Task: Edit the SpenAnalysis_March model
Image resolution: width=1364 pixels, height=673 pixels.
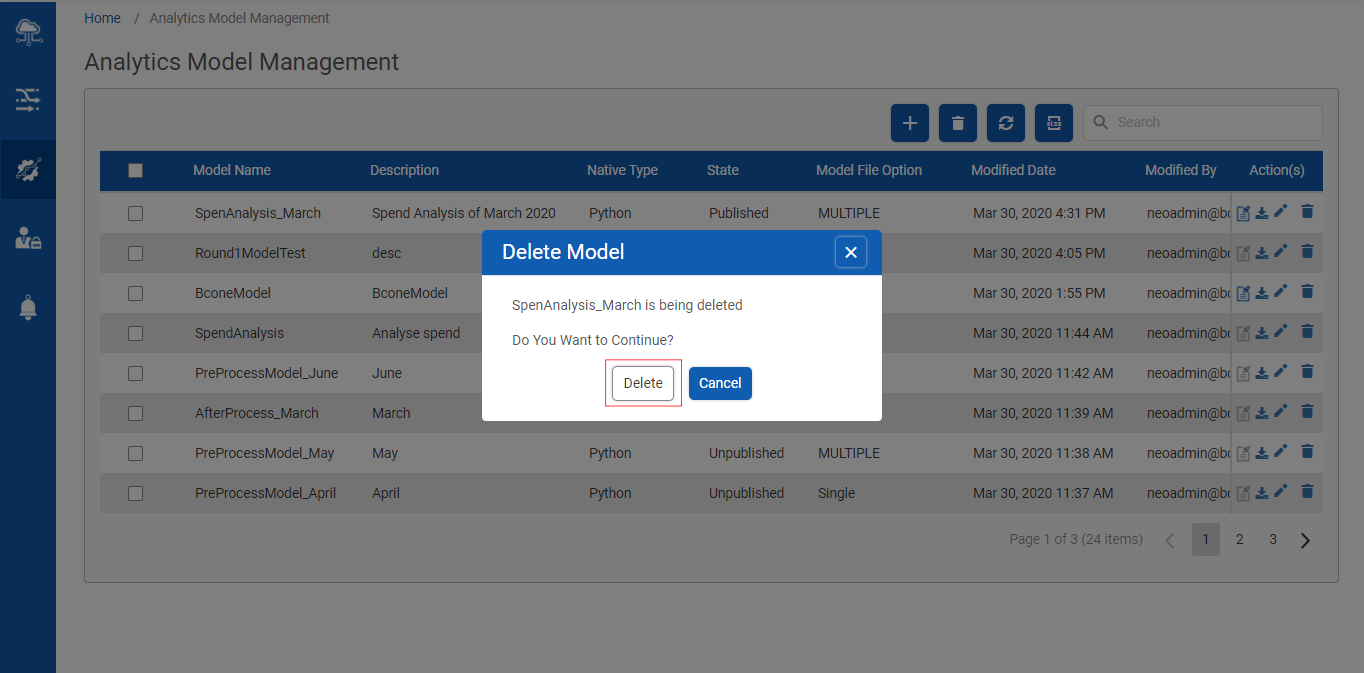Action: [1281, 211]
